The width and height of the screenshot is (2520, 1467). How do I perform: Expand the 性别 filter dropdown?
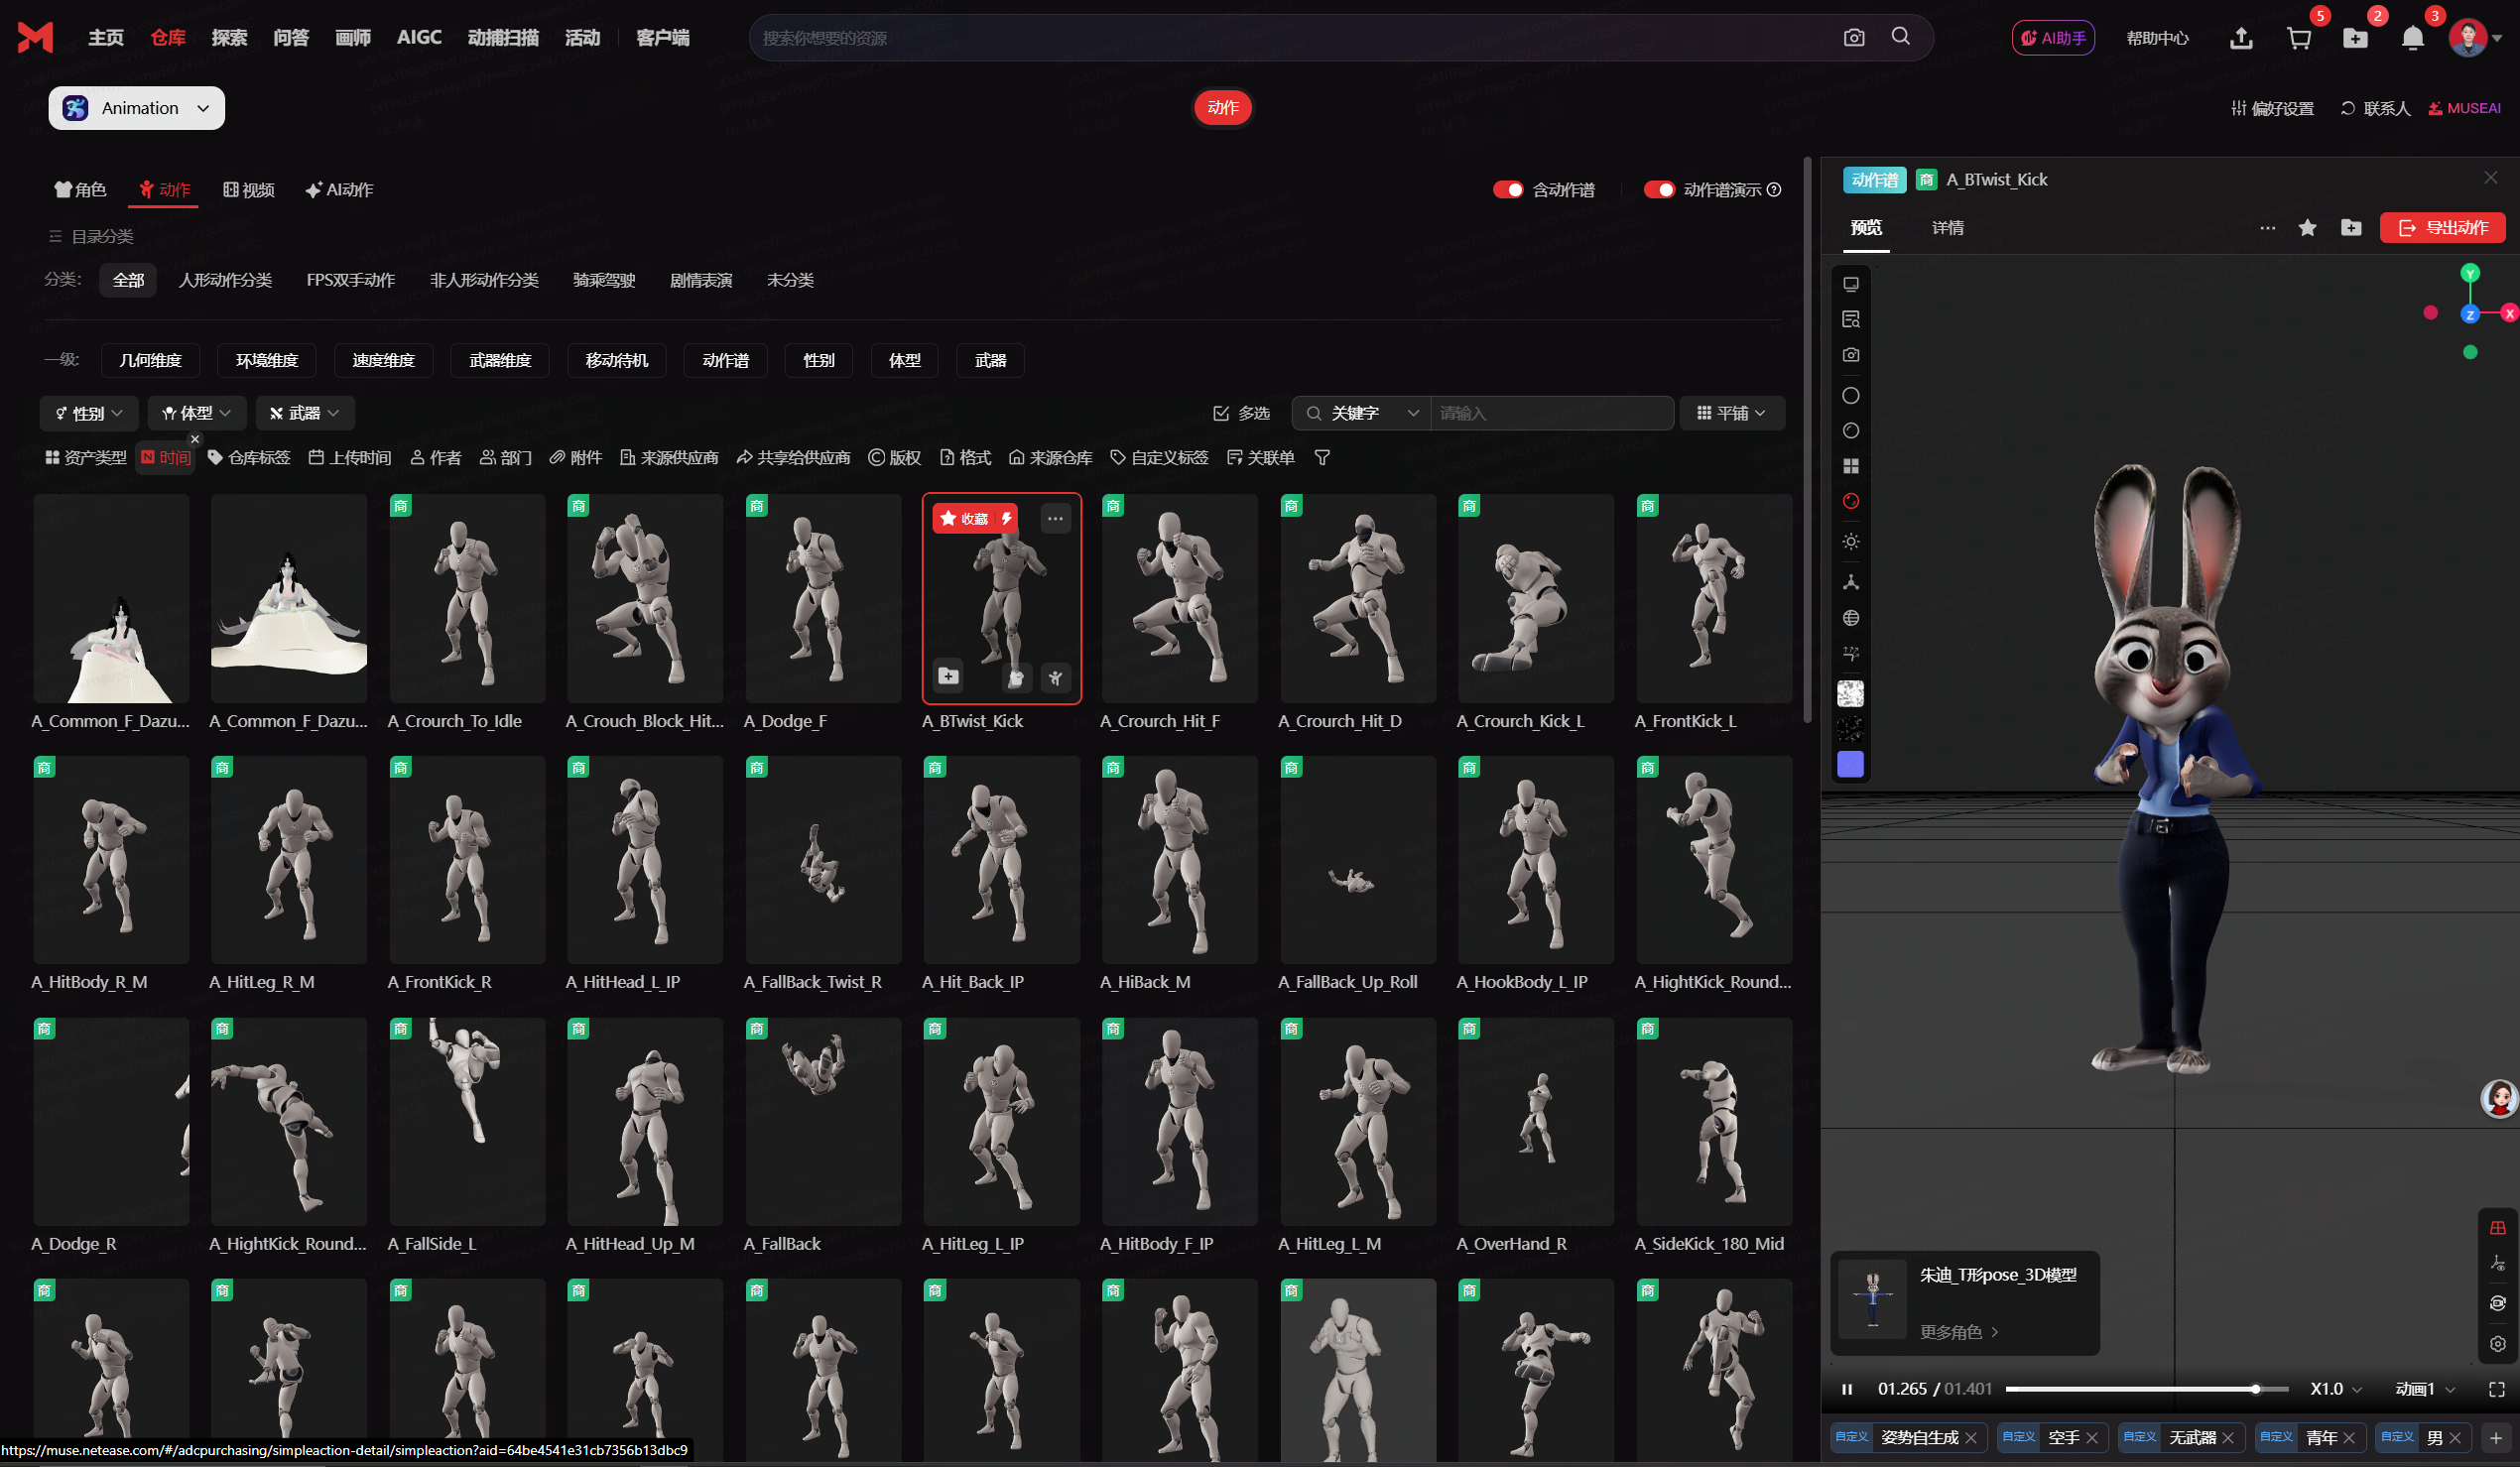(x=89, y=413)
